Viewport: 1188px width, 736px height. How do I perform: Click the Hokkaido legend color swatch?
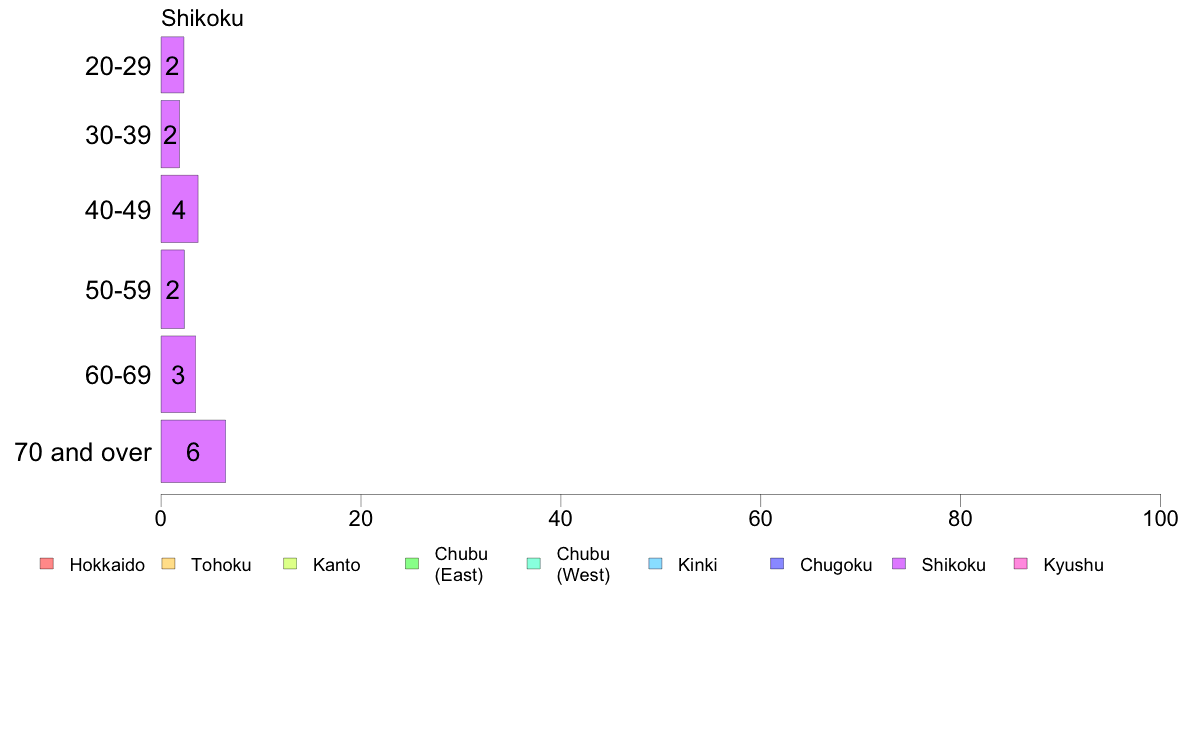point(47,563)
